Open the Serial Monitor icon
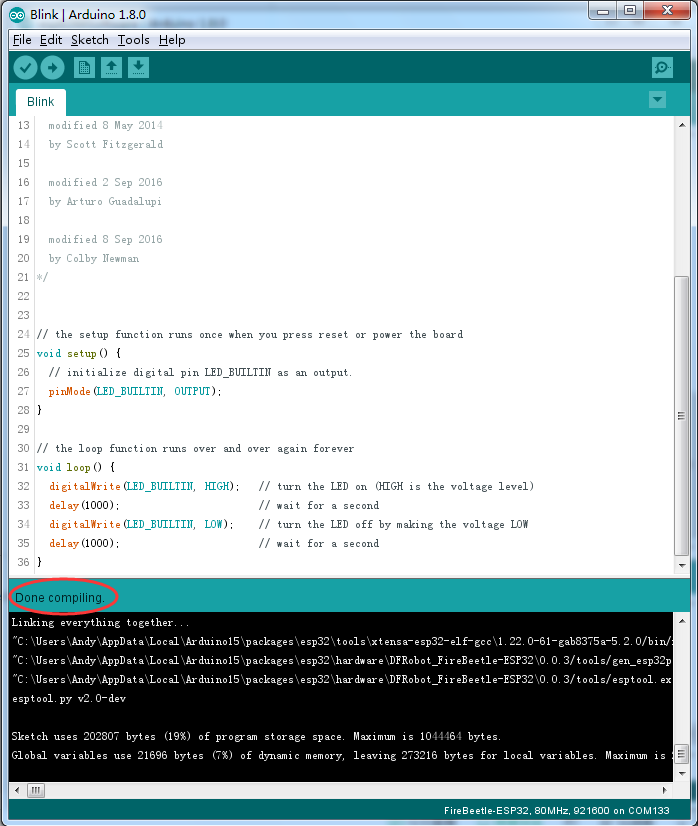 662,67
